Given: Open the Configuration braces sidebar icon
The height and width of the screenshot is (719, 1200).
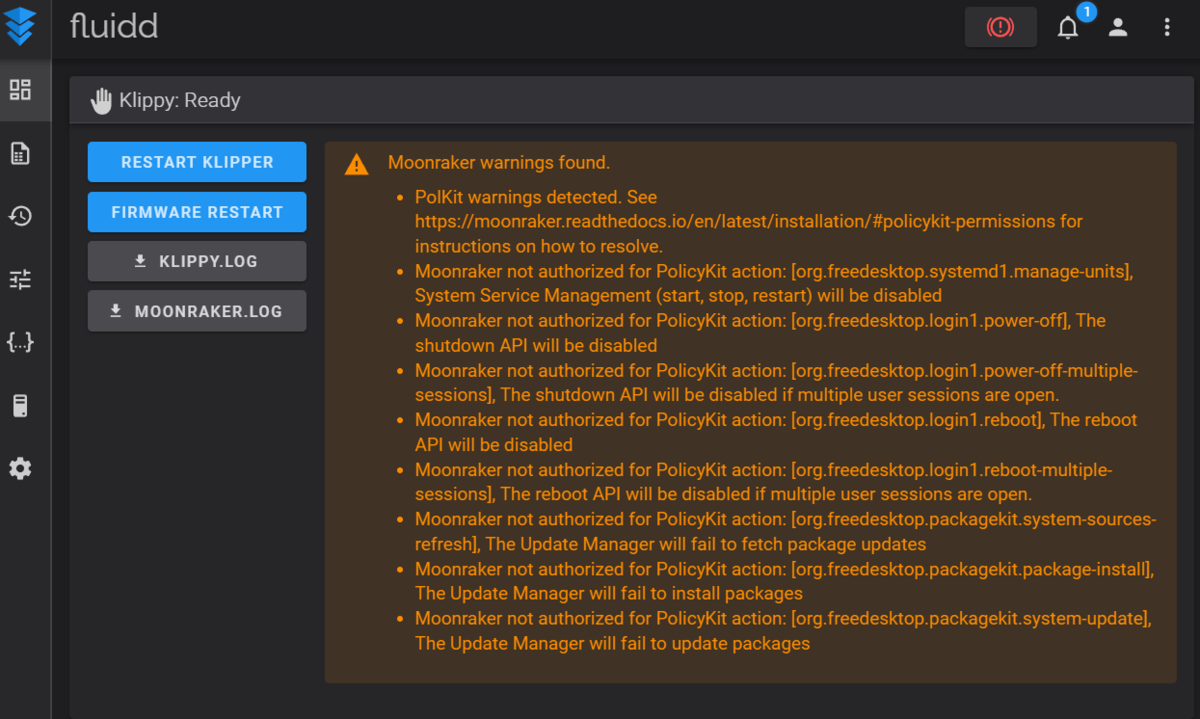Looking at the screenshot, I should [x=20, y=342].
